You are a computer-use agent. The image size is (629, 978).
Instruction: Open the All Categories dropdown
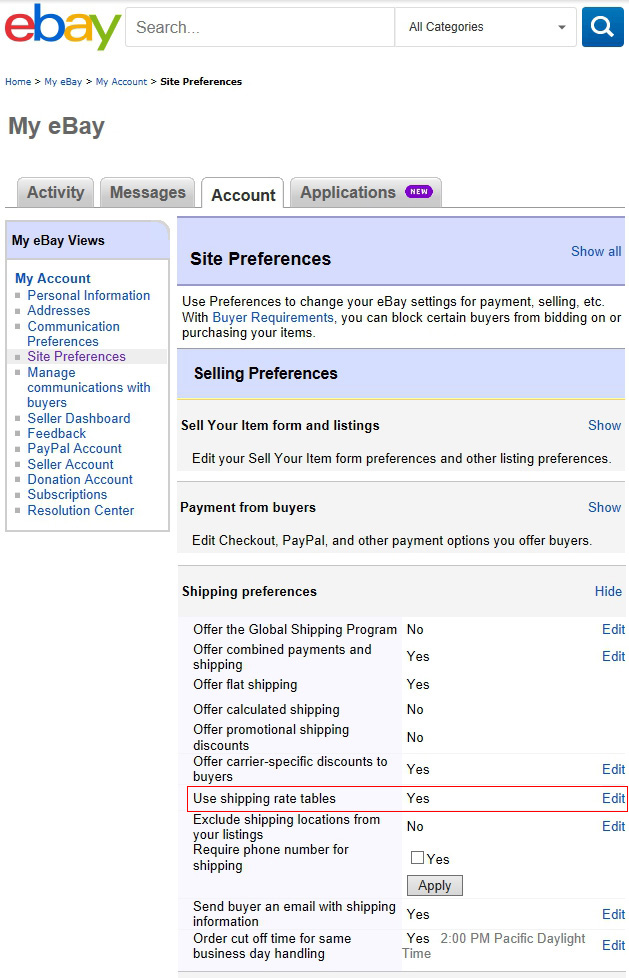tap(485, 27)
